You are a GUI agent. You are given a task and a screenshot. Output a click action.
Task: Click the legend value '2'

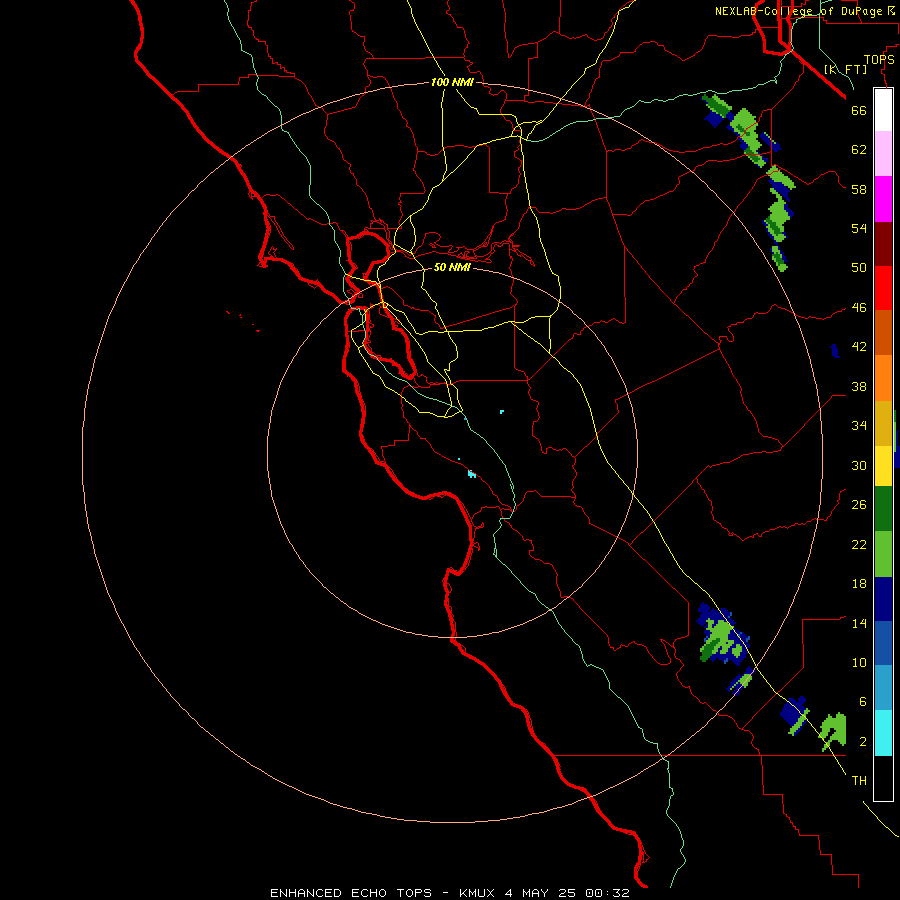863,742
